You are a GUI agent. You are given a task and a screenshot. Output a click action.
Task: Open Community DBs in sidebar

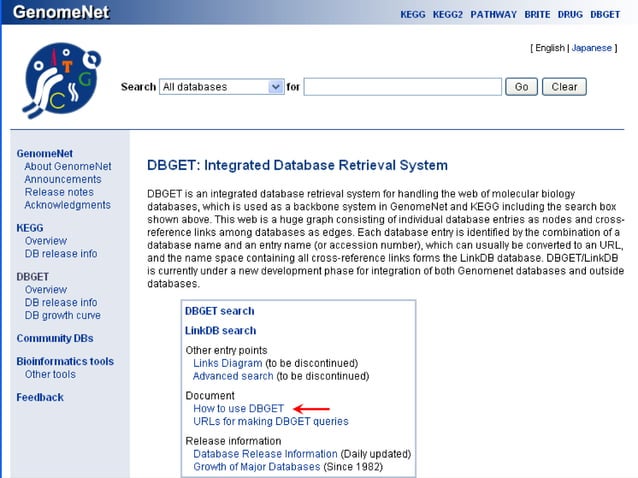[x=55, y=338]
